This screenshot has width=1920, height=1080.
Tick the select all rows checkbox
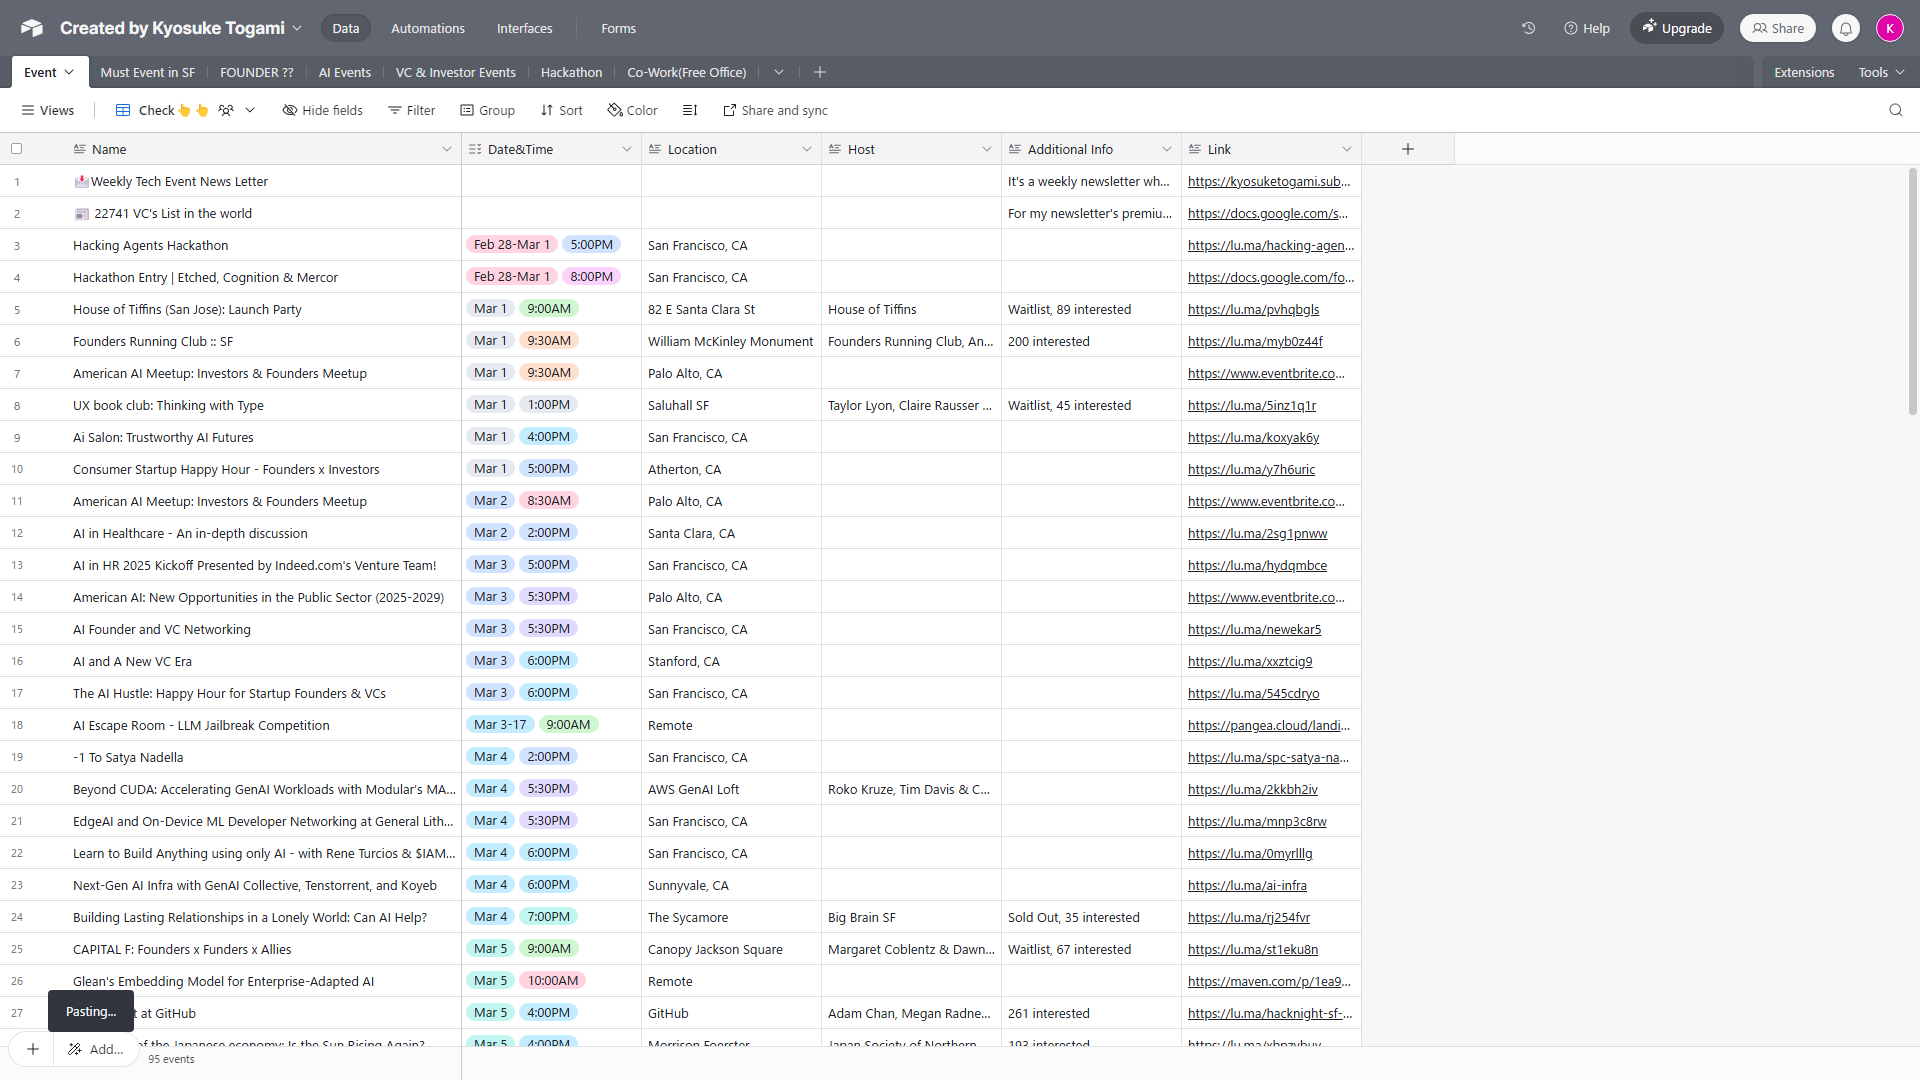16,149
